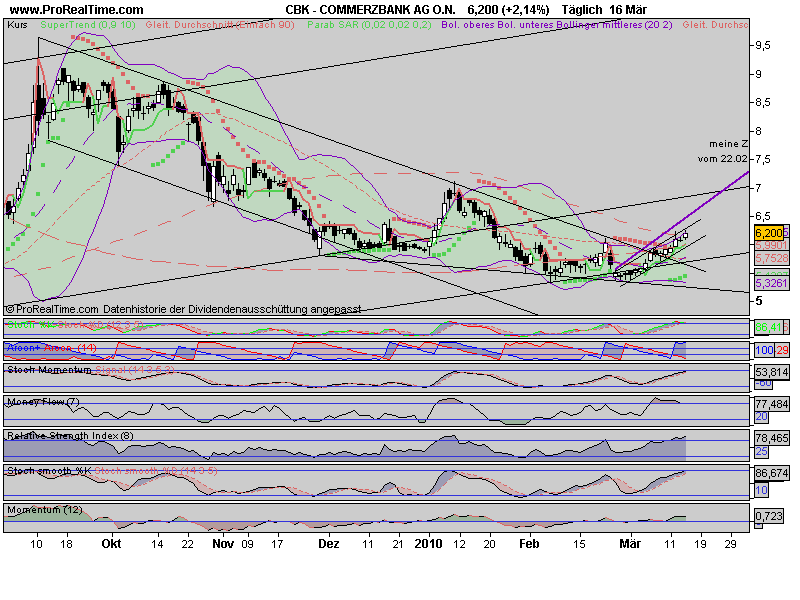Select the CBK - COMMERZBANK AG O.N. title

(x=370, y=10)
